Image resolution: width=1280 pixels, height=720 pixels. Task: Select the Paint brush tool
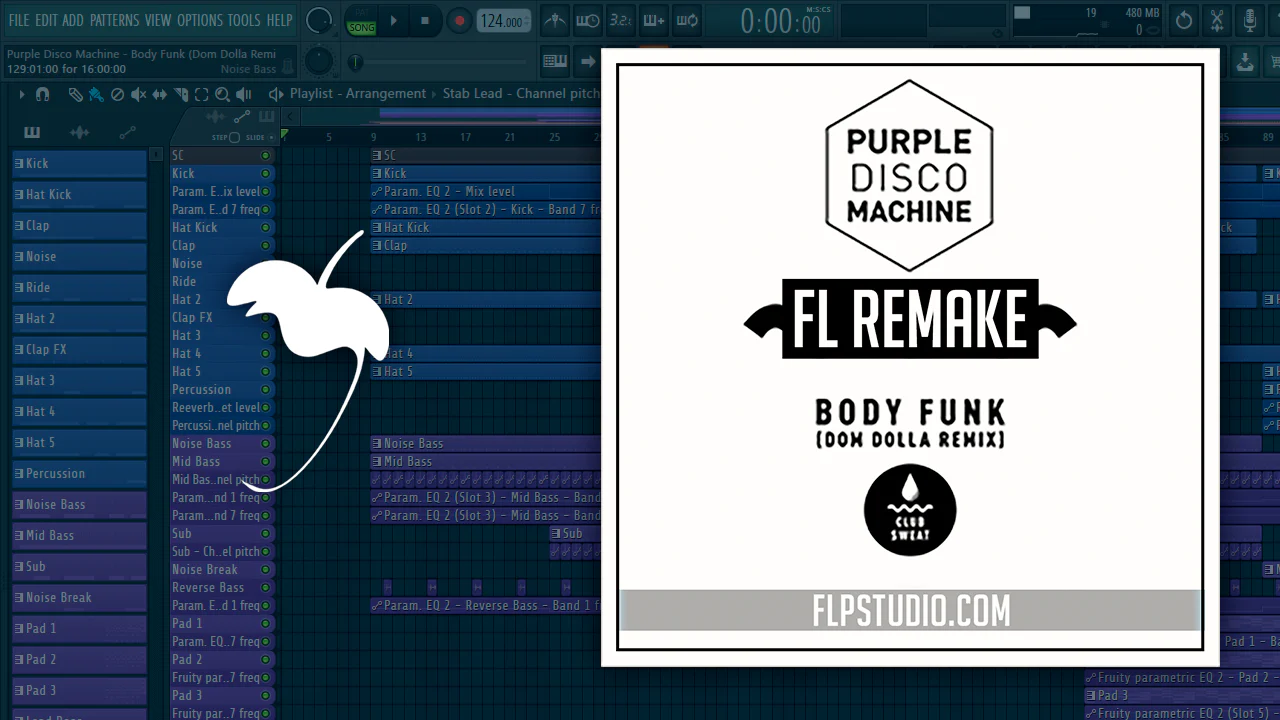coord(96,94)
